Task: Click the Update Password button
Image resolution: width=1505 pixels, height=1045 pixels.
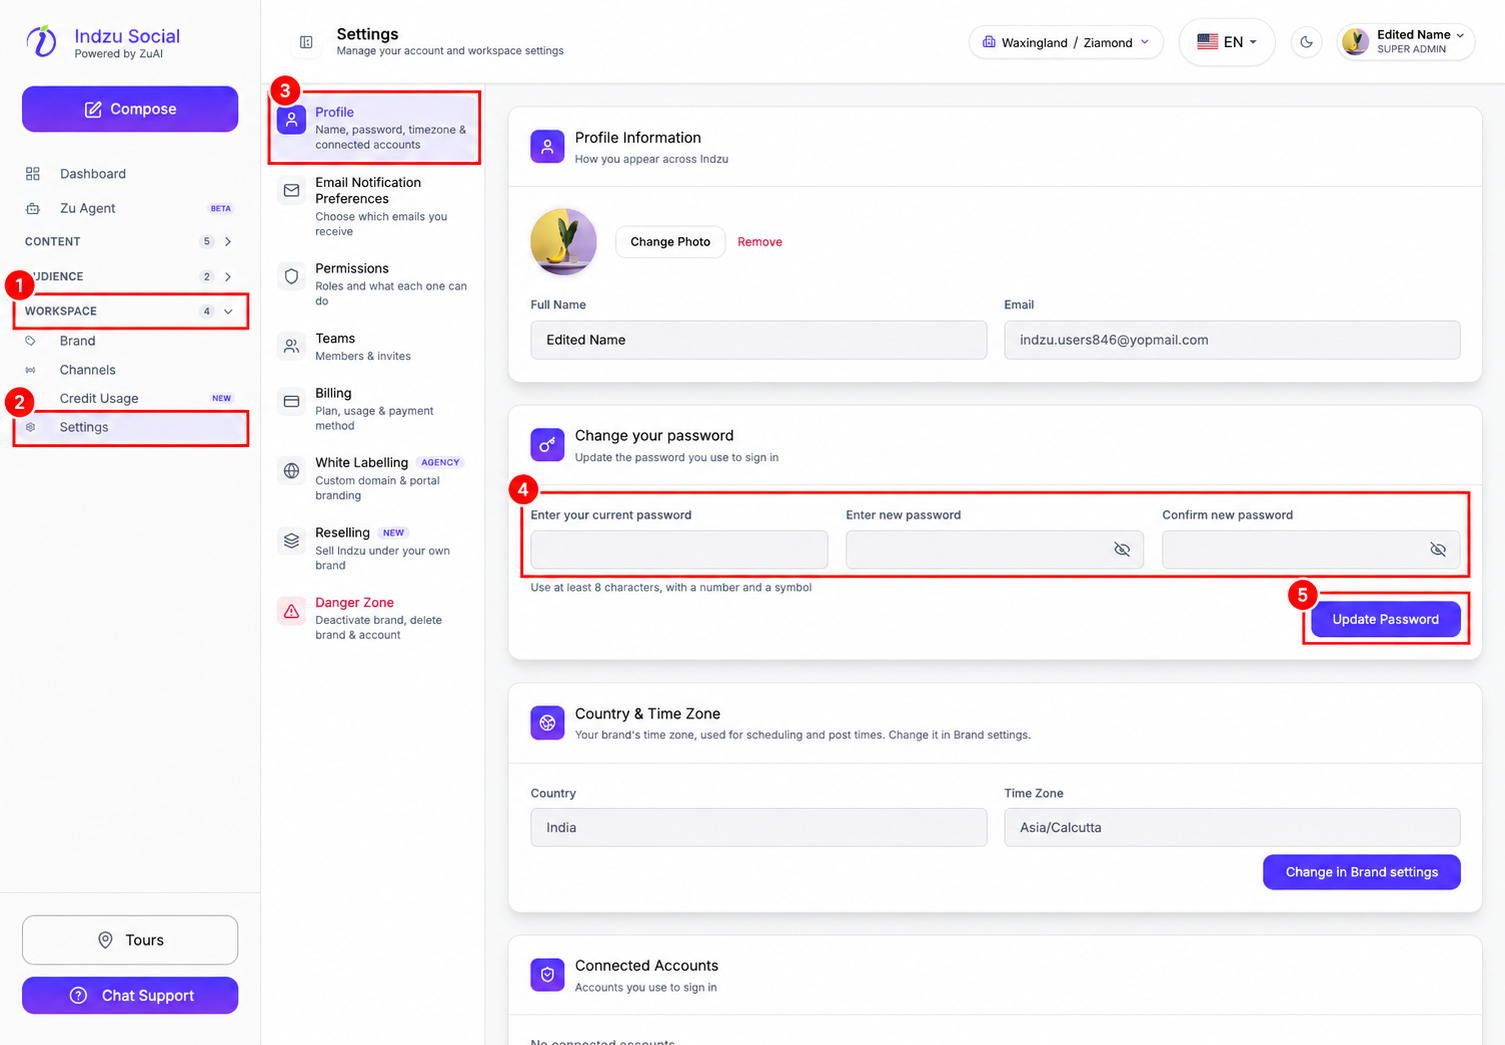Action: coord(1385,620)
